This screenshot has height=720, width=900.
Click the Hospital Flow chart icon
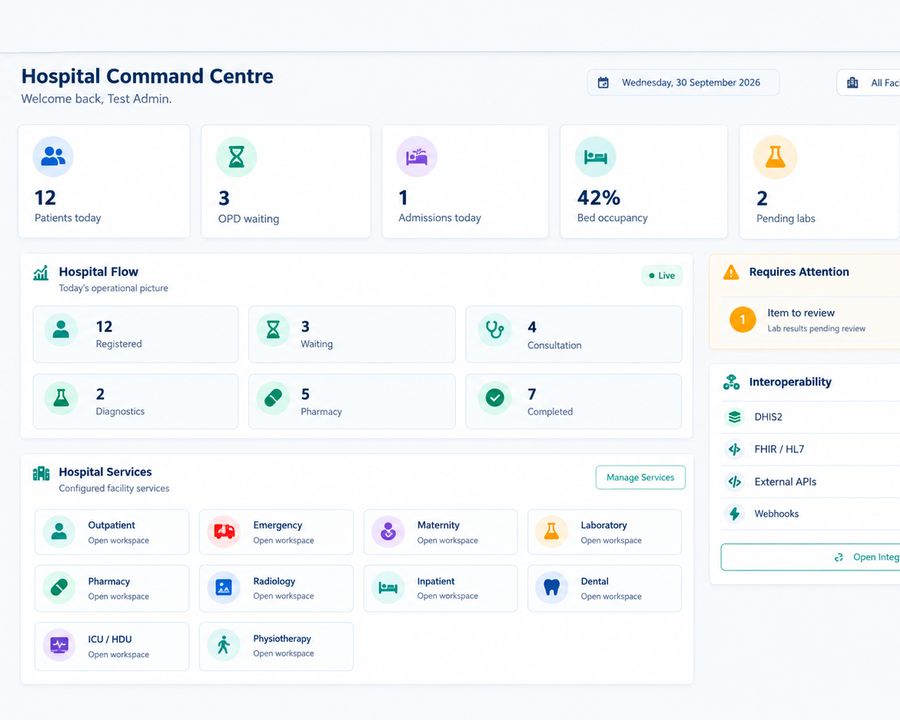(41, 273)
